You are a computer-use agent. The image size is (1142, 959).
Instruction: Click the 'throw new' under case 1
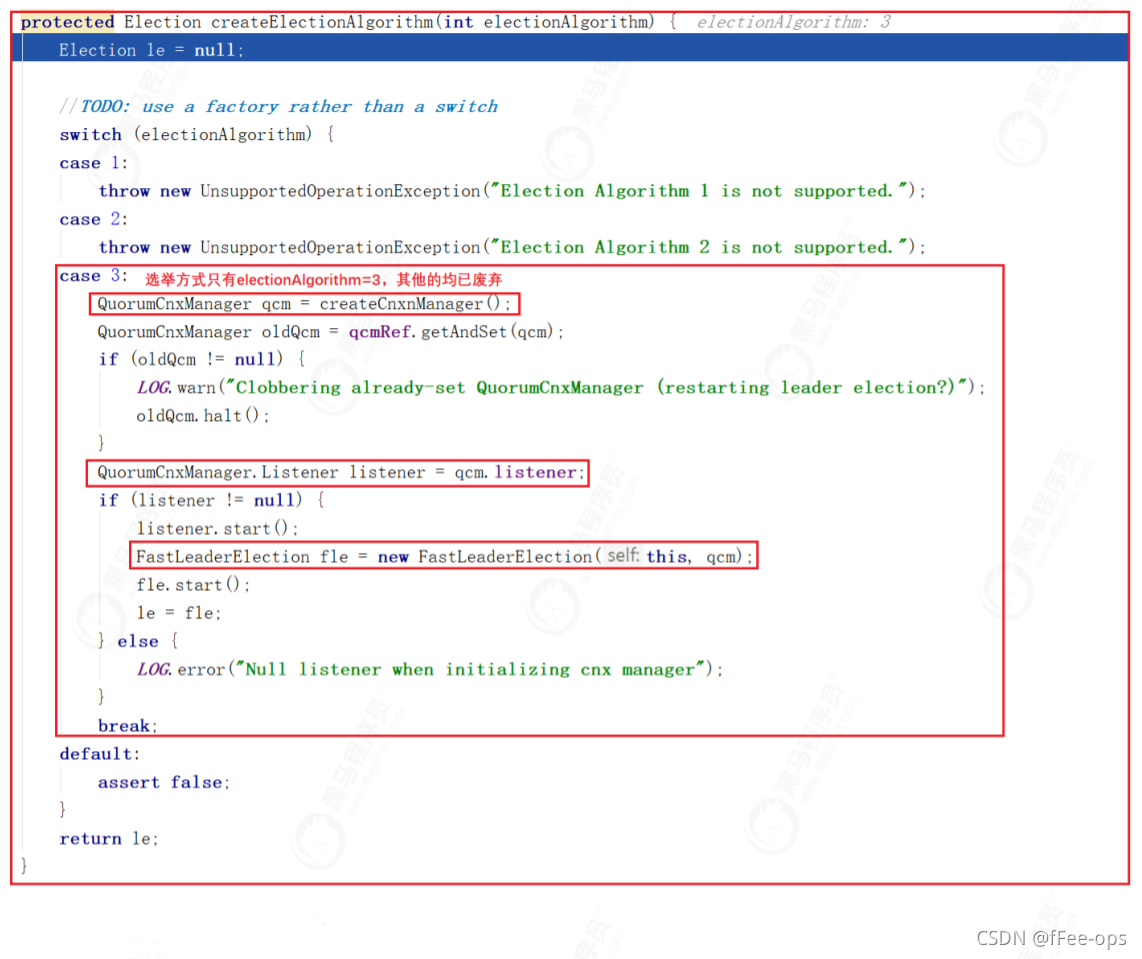145,191
